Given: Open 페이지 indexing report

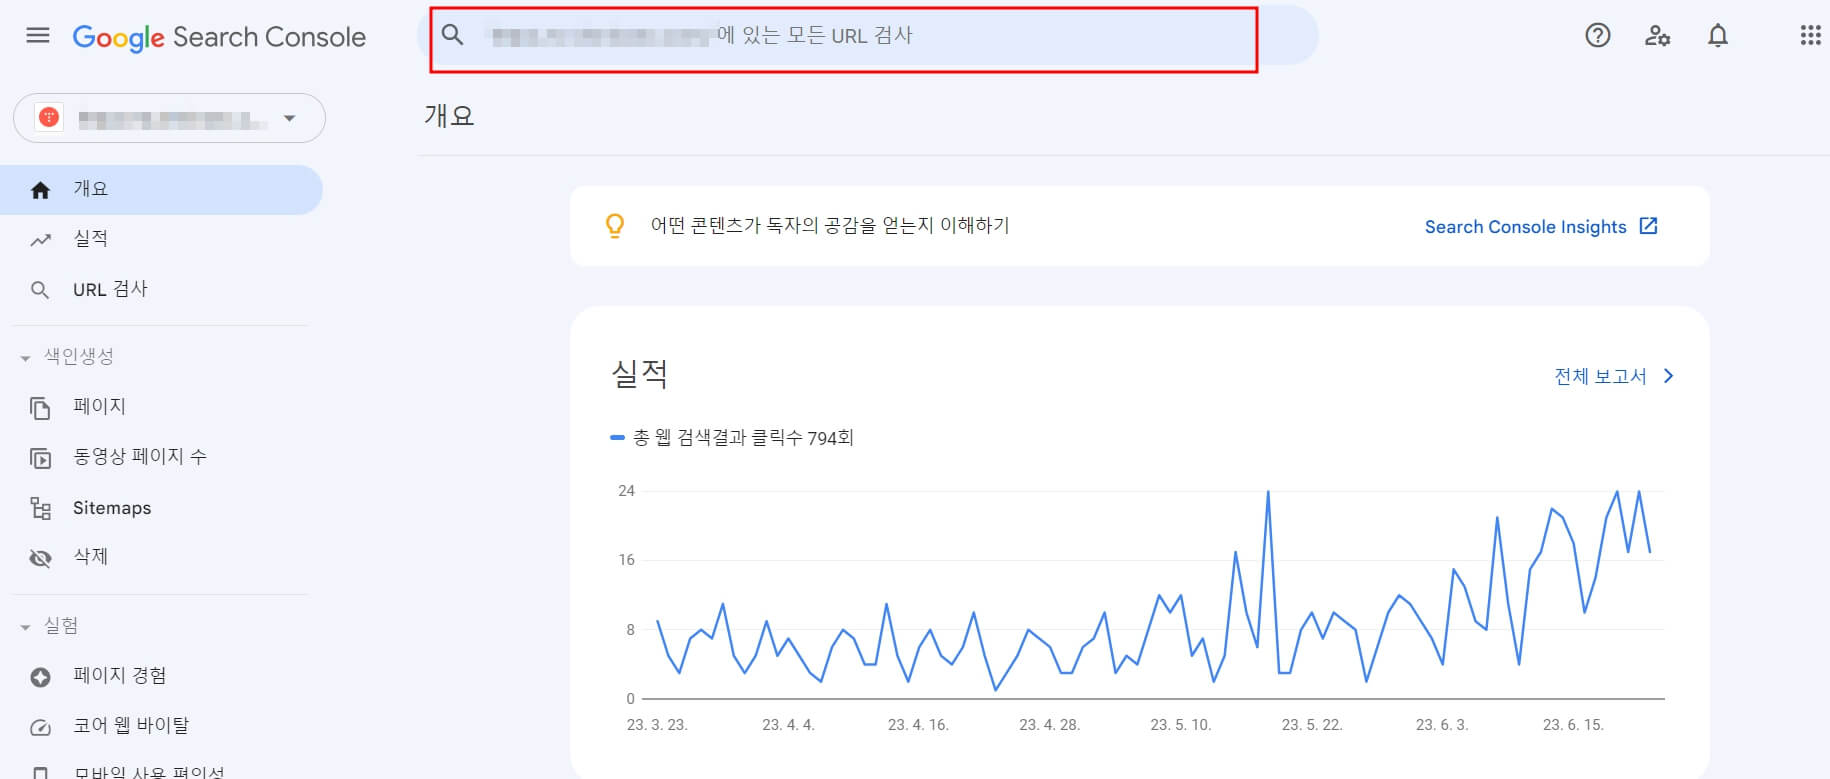Looking at the screenshot, I should point(161,406).
